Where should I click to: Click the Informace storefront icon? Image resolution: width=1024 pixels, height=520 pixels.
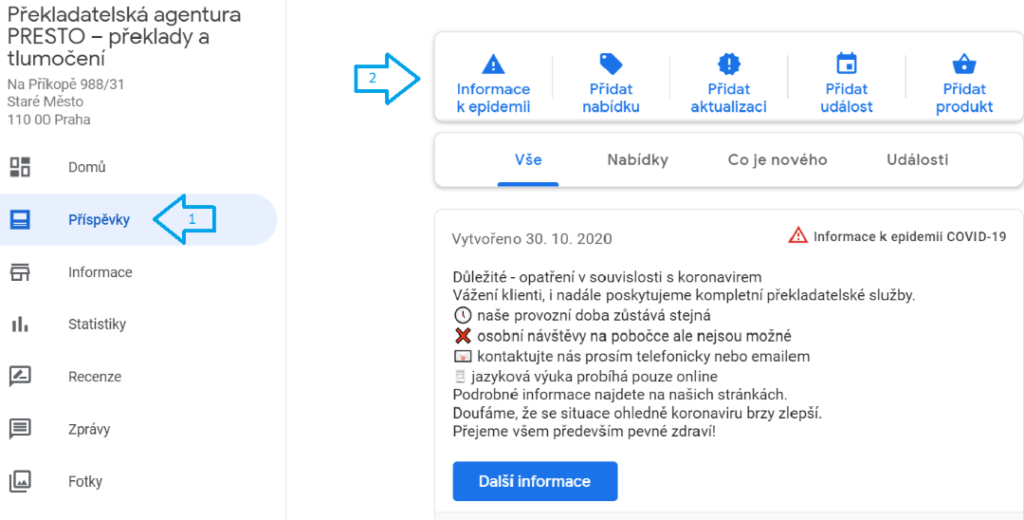20,272
